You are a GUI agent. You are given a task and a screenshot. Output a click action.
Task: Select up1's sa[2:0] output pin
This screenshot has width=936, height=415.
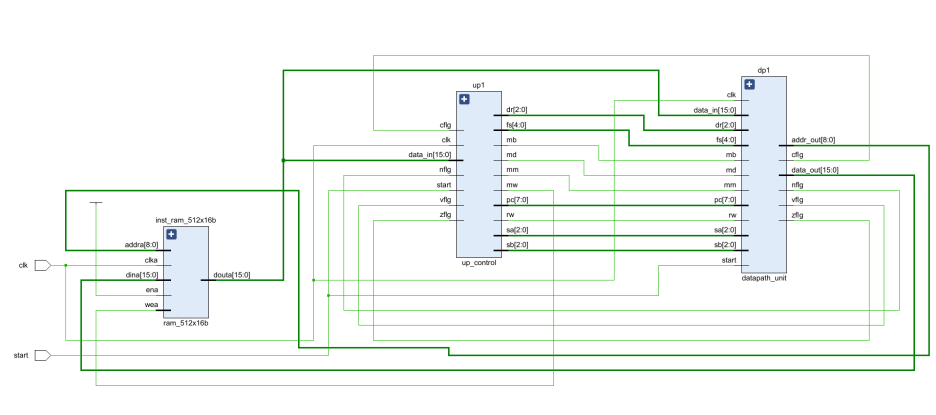(517, 230)
